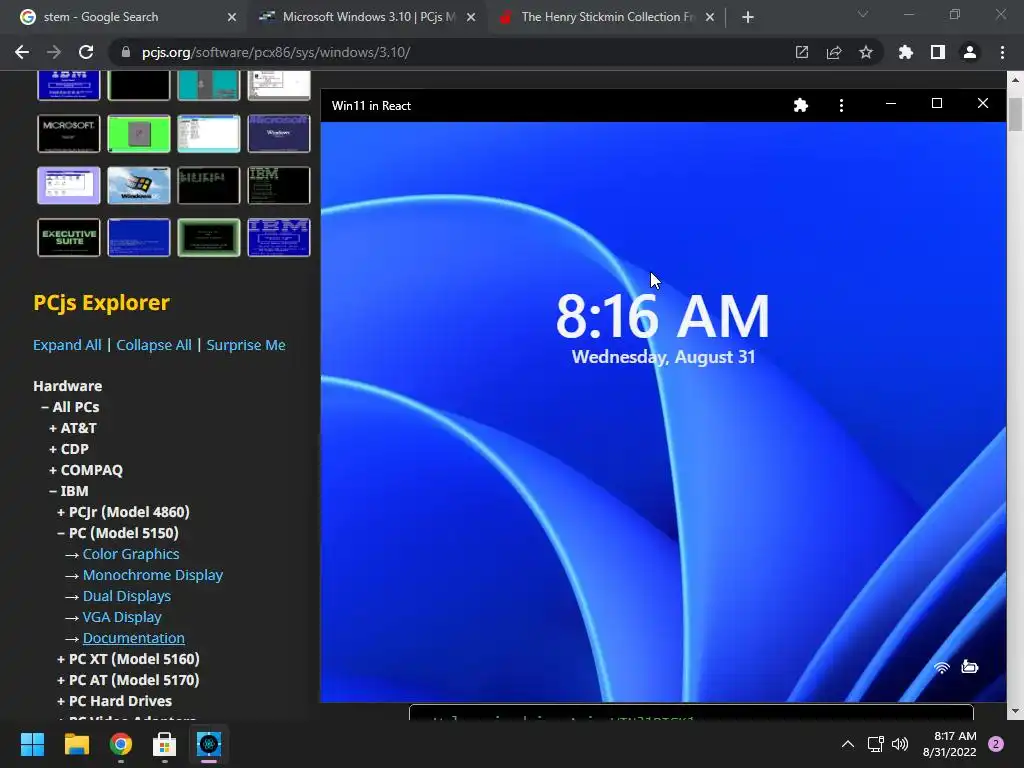Click the 8:16 AM lock screen clock
Screen dimensions: 1024x768
[x=663, y=316]
